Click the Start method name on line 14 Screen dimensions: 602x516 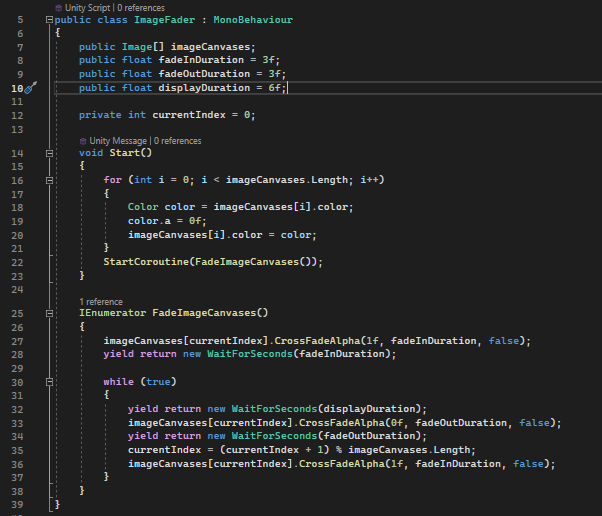pyautogui.click(x=125, y=153)
